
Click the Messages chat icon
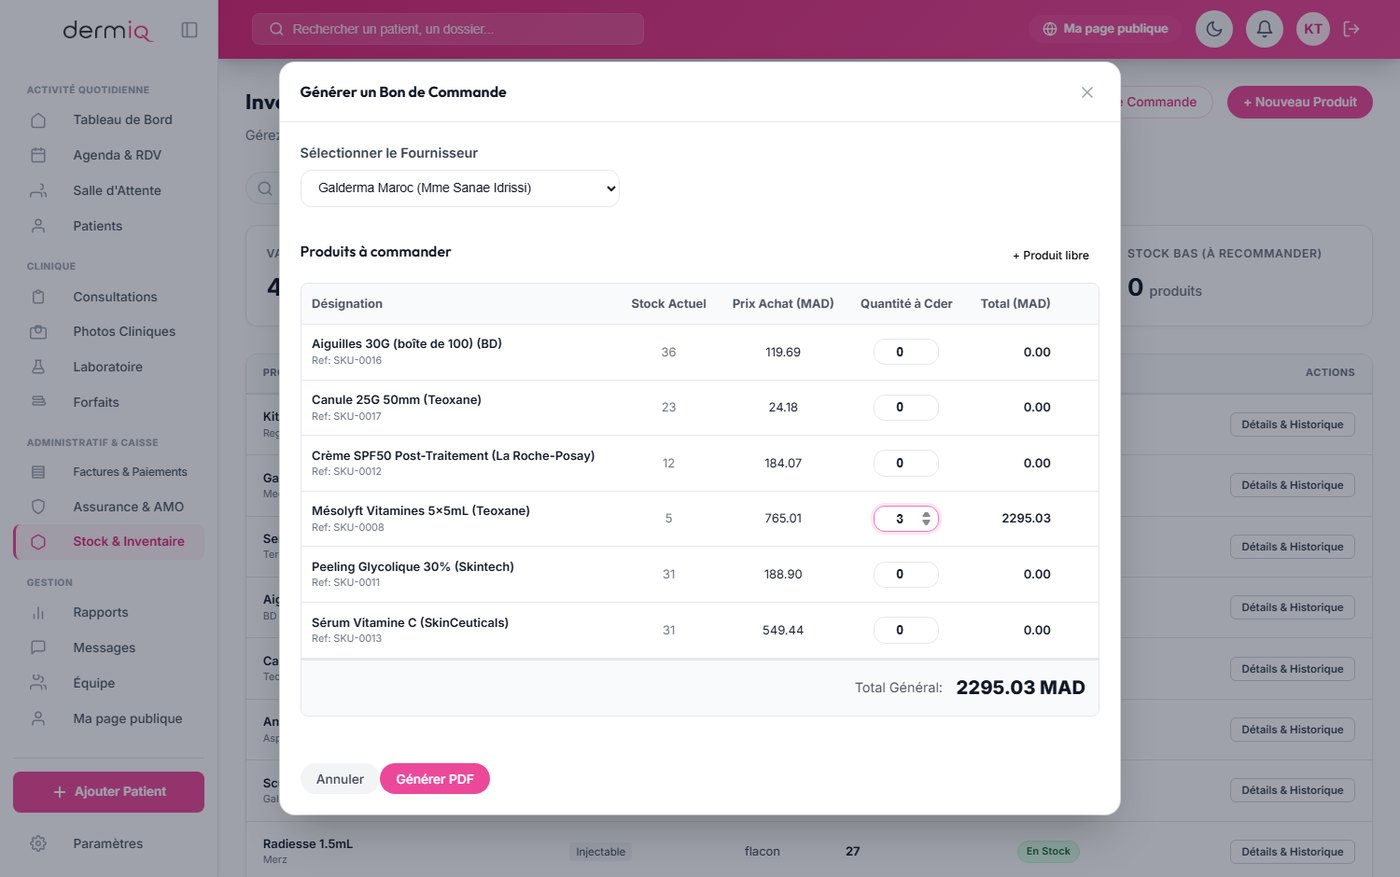pos(38,648)
